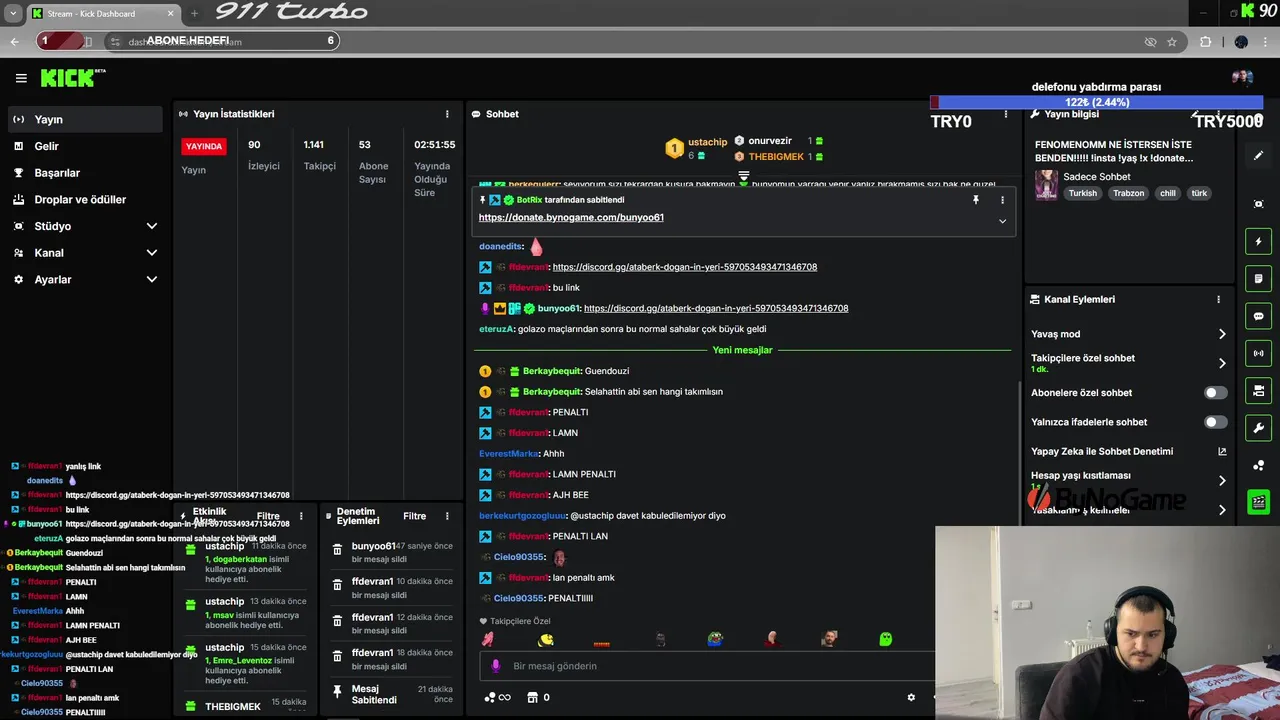Open the chat bubble icon in right toolbar
Screen dimensions: 1280x720
[x=1258, y=316]
